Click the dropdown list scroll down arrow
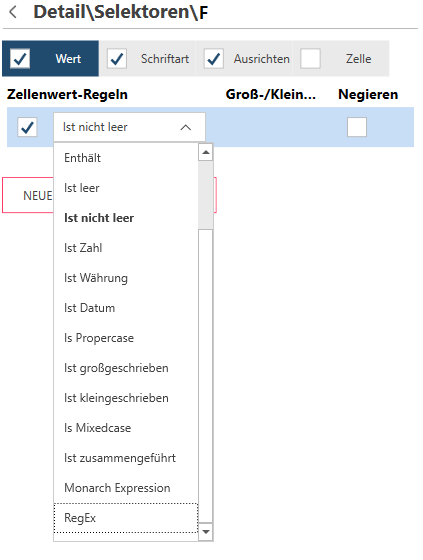The width and height of the screenshot is (423, 560). coord(205,532)
